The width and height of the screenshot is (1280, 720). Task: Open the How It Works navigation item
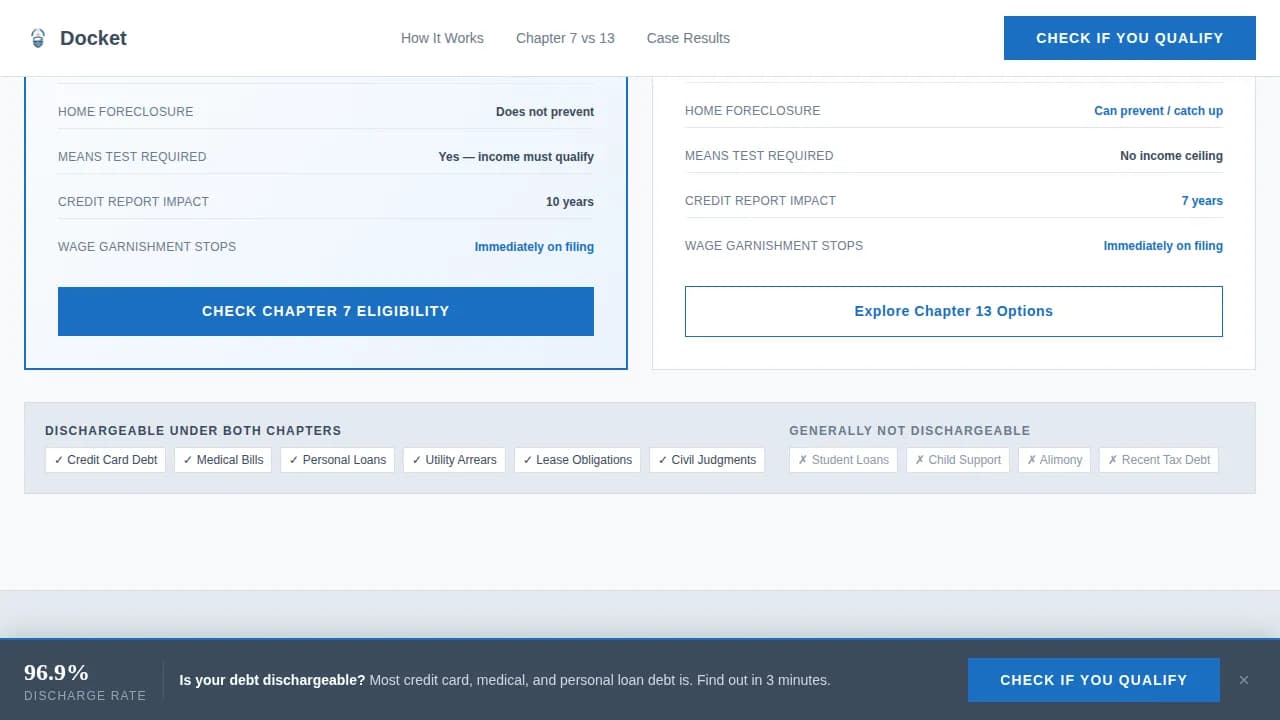coord(442,38)
